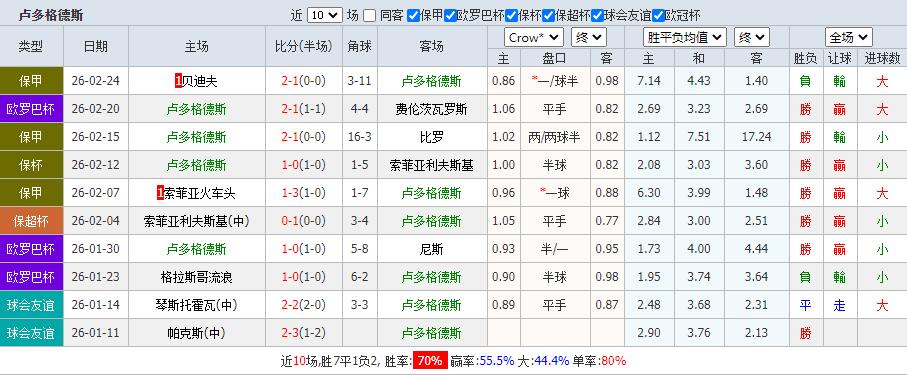The image size is (907, 375).
Task: Open the 终 dropdown next to 胜平负均值
Action: coord(752,38)
